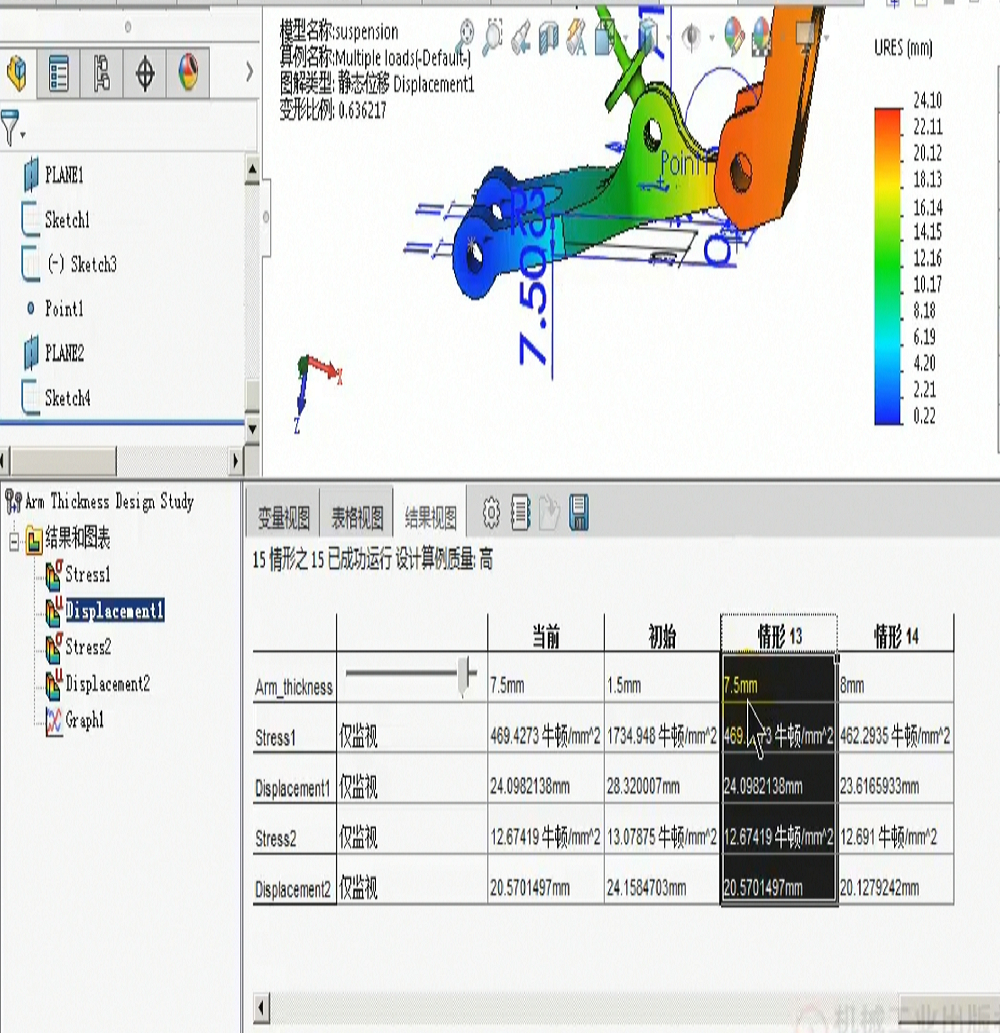Viewport: 1000px width, 1033px height.
Task: Select Stress2 in the results tree
Action: [87, 647]
